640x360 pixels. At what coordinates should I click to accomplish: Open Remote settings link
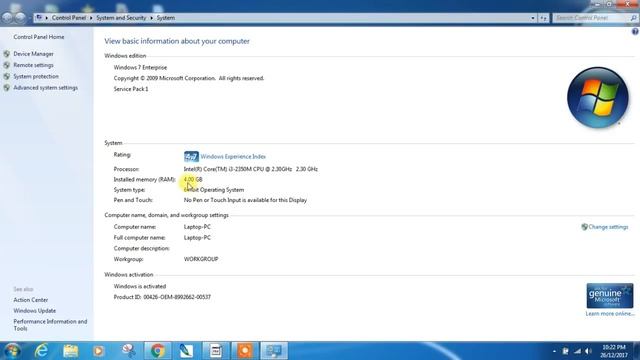click(x=33, y=65)
